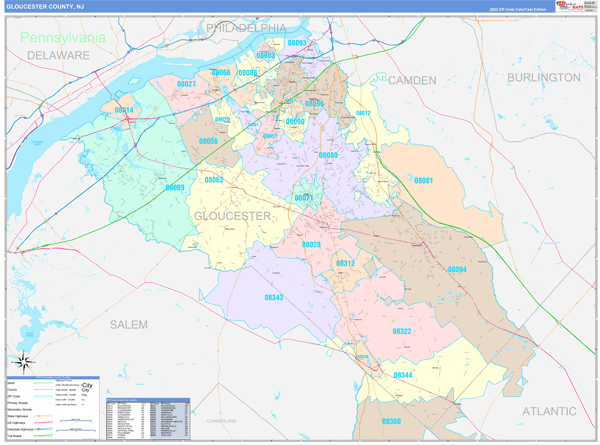Click the 08360 ZIP code label
The width and height of the screenshot is (600, 445).
391,421
